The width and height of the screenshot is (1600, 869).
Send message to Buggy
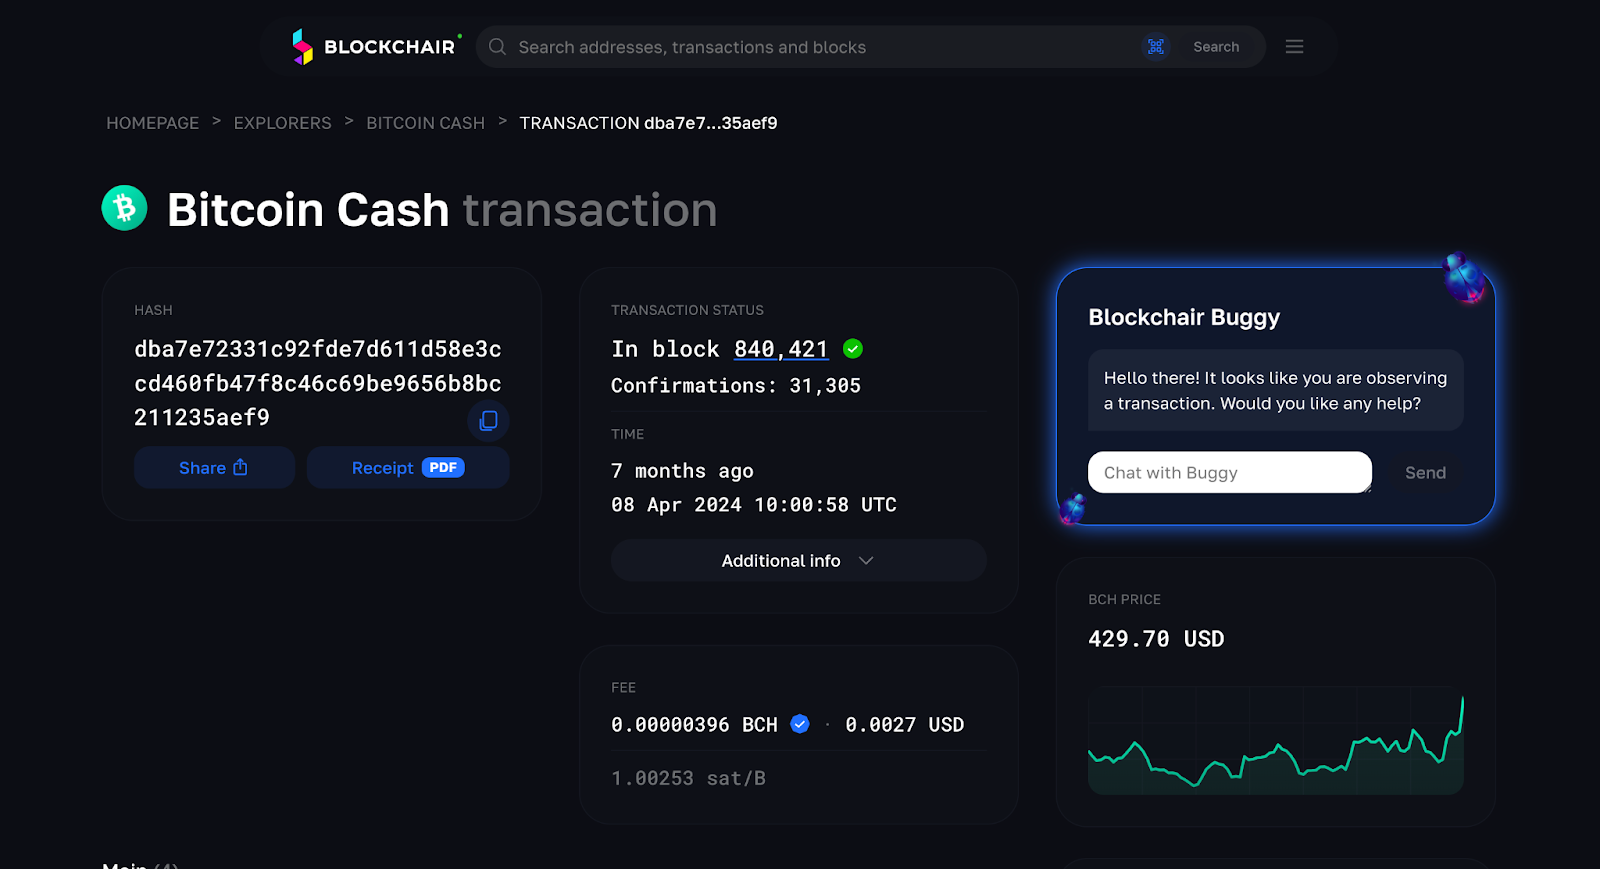[1425, 473]
